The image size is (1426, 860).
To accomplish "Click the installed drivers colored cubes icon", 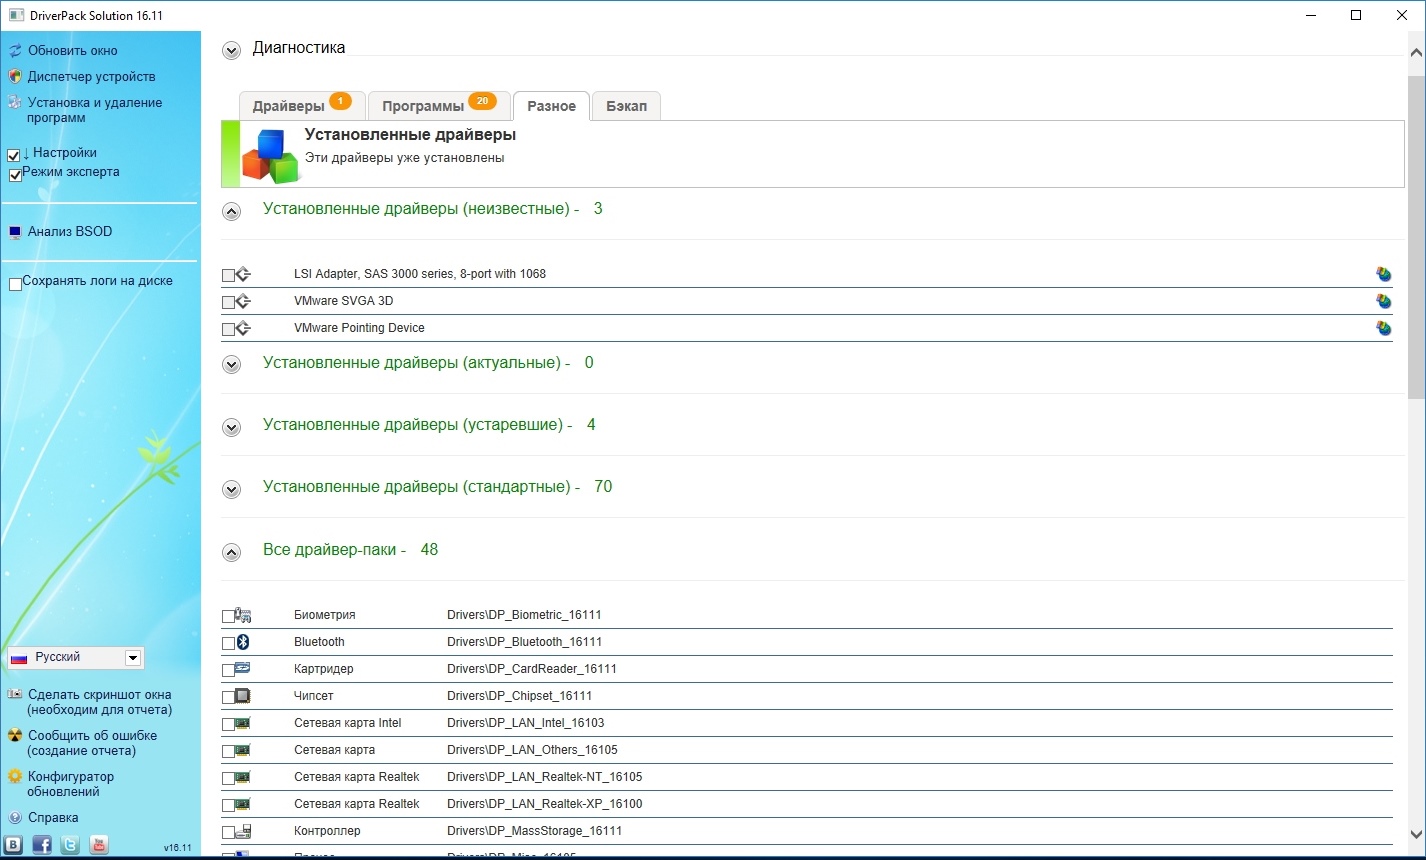I will tap(270, 155).
